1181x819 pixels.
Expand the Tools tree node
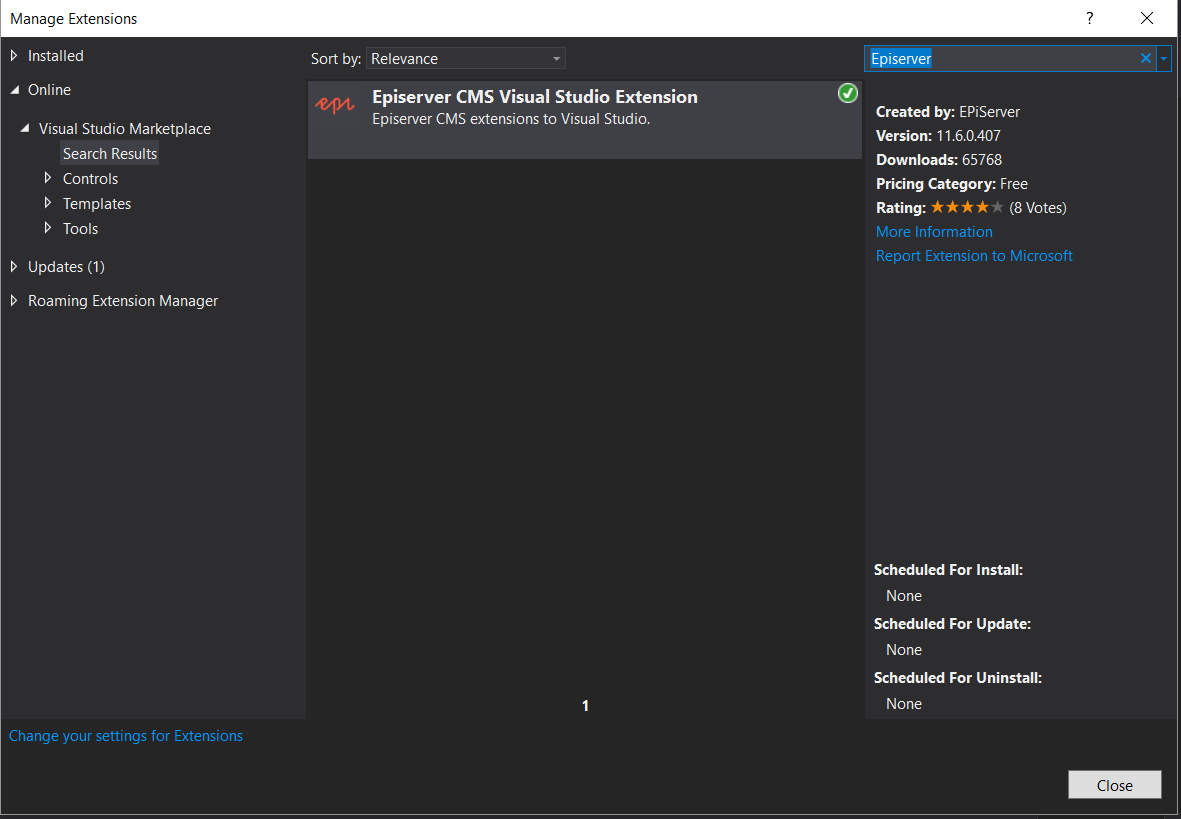(47, 228)
